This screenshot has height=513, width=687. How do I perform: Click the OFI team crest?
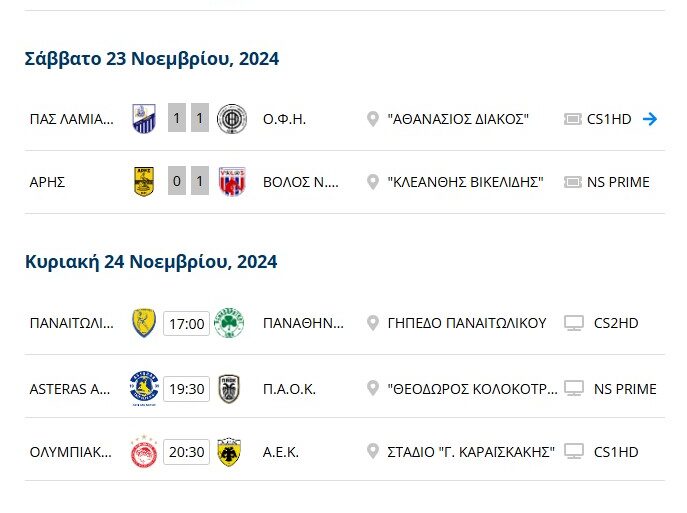pyautogui.click(x=232, y=119)
